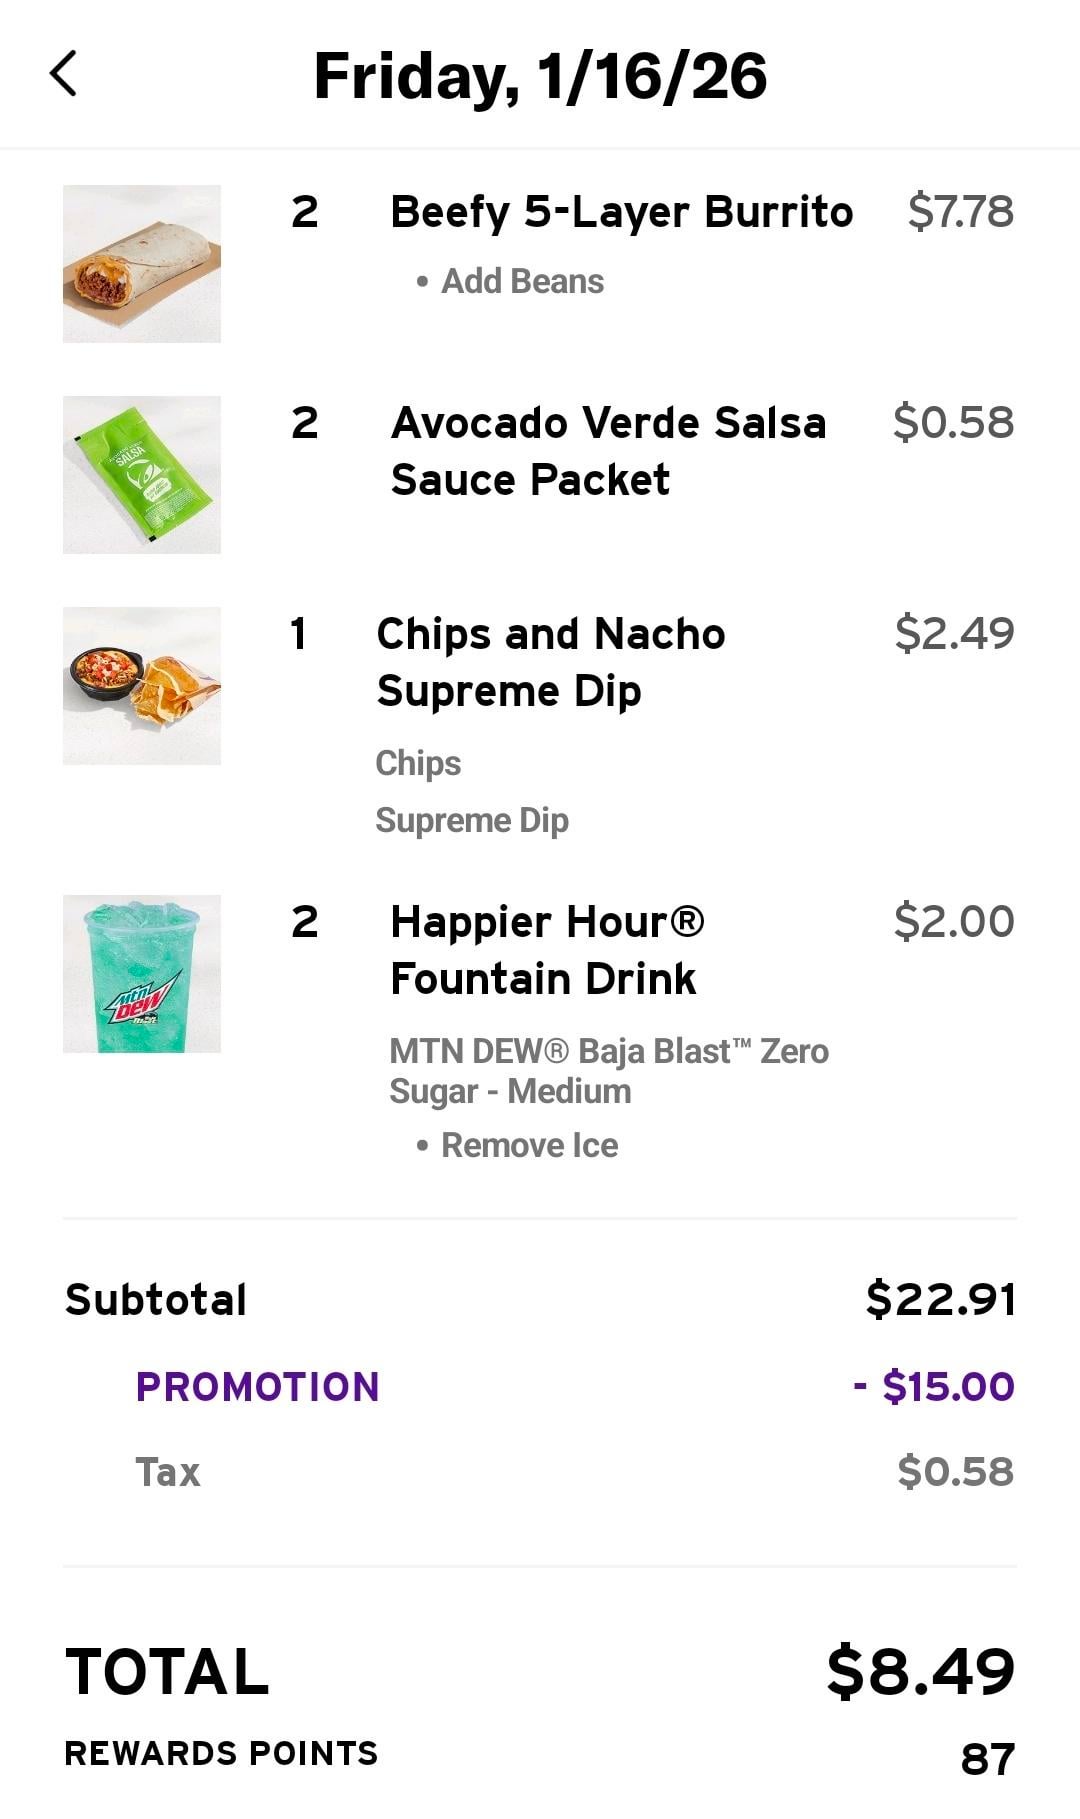Open Happier Hour Fountain Drink item

click(547, 950)
